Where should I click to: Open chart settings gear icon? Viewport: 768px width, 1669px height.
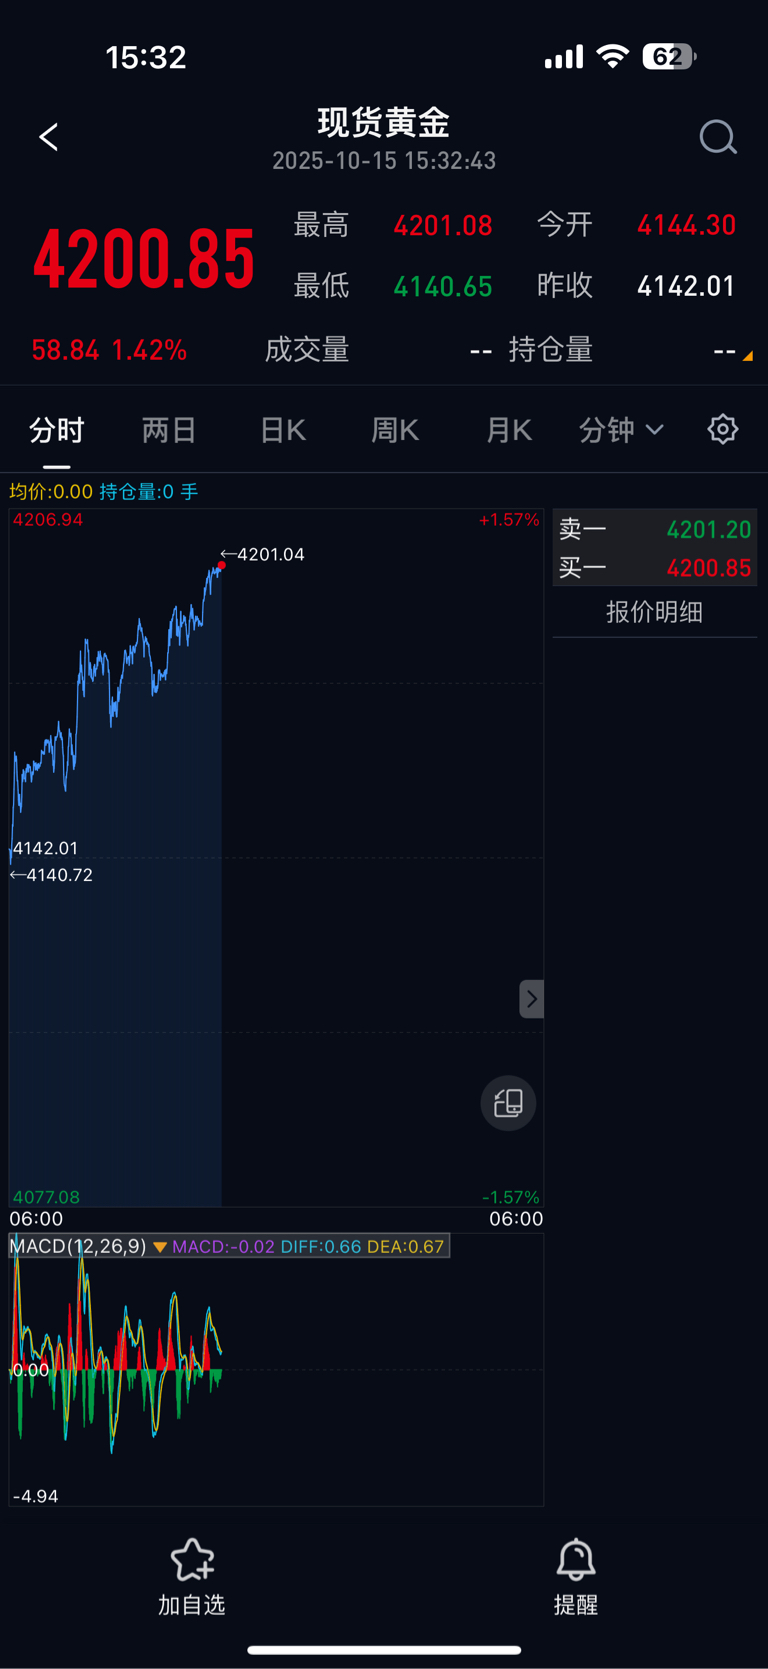click(722, 429)
